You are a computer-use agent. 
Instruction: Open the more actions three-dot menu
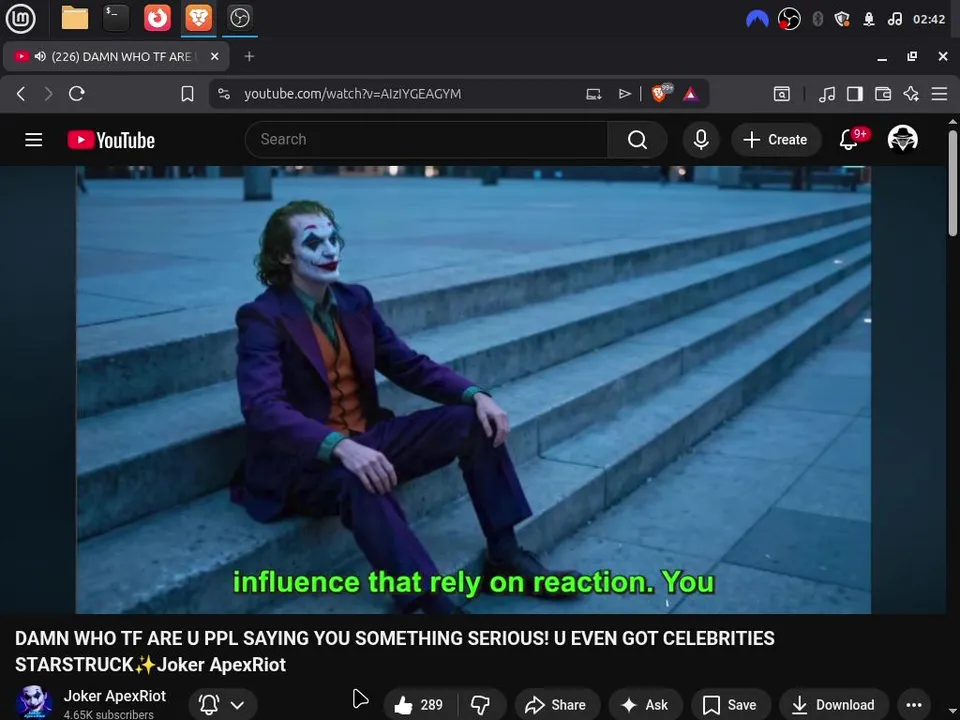click(x=914, y=705)
